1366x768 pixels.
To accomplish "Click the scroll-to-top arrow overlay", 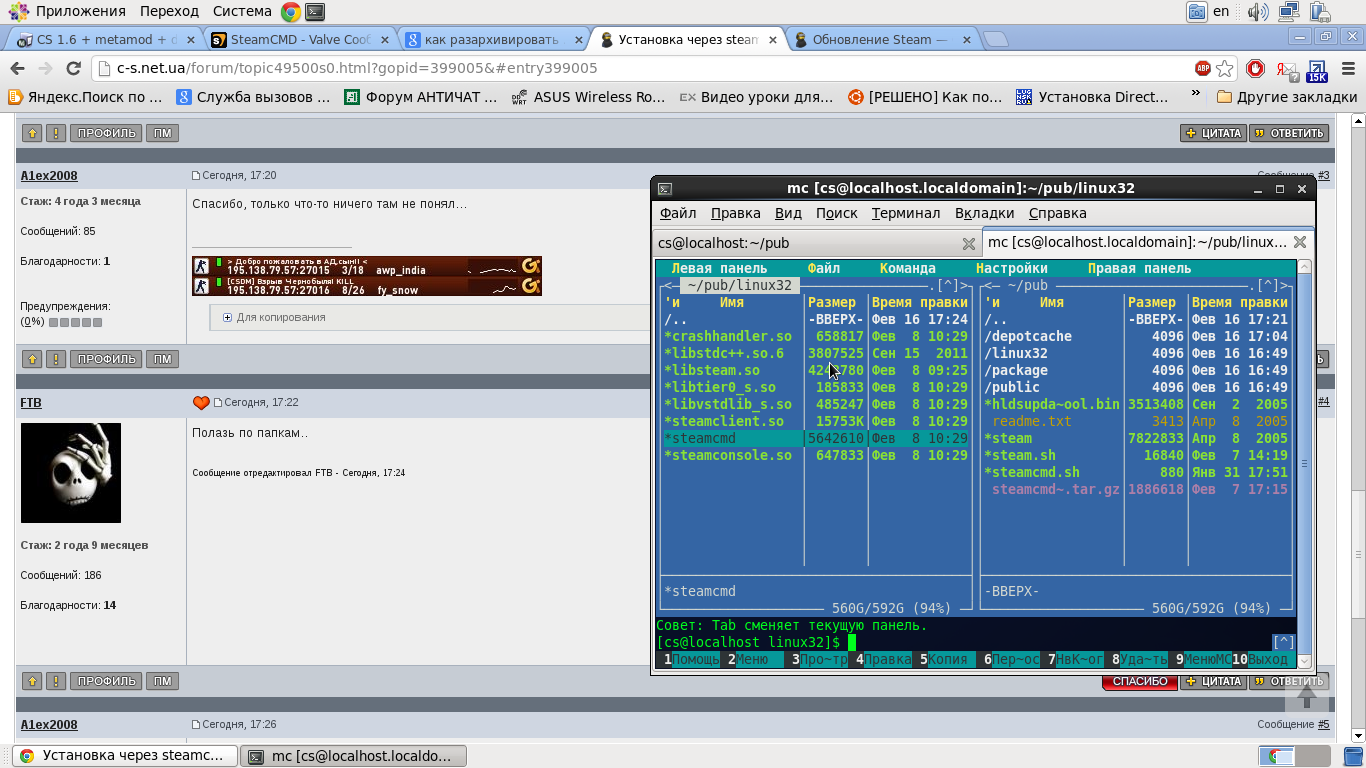I will coord(1306,695).
